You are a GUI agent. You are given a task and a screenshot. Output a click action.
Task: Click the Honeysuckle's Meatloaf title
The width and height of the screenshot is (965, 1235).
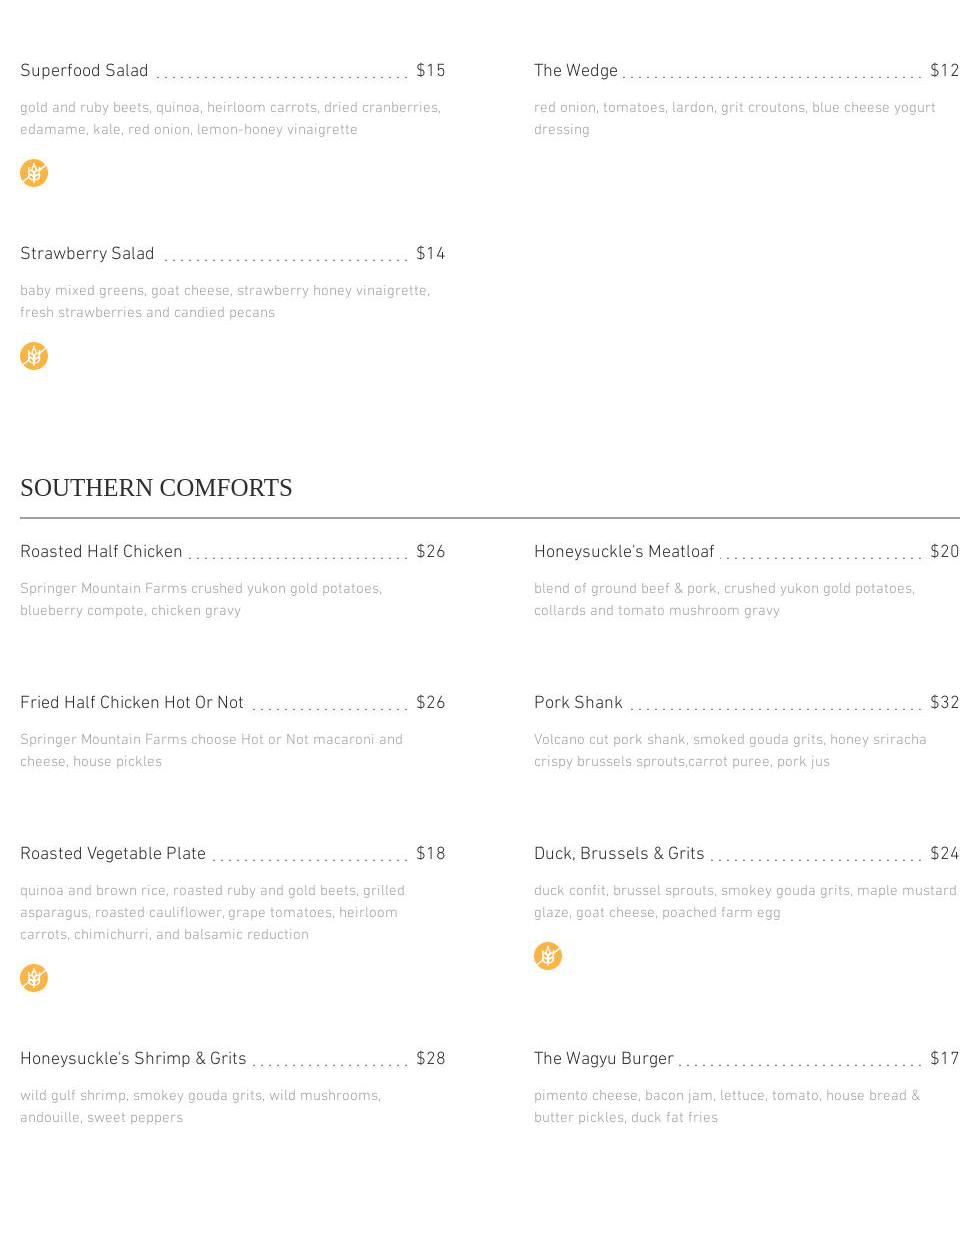click(624, 552)
